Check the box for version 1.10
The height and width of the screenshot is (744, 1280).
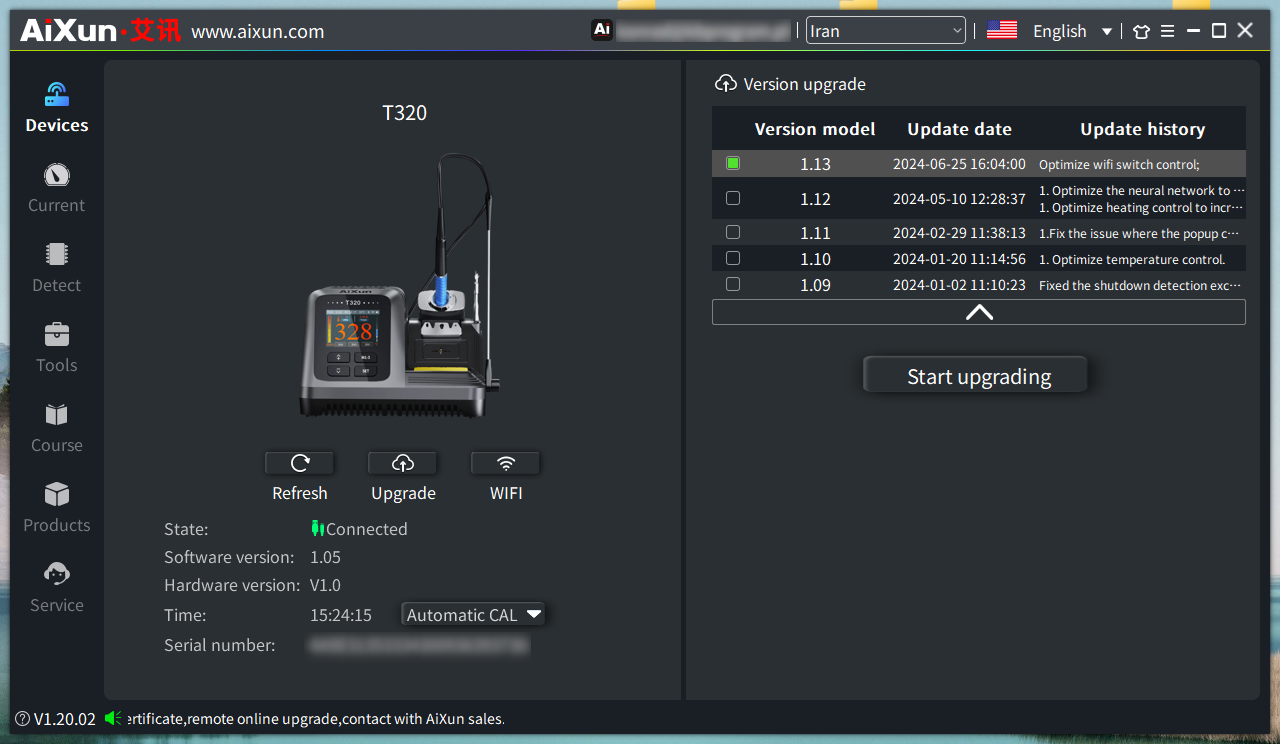click(x=733, y=258)
